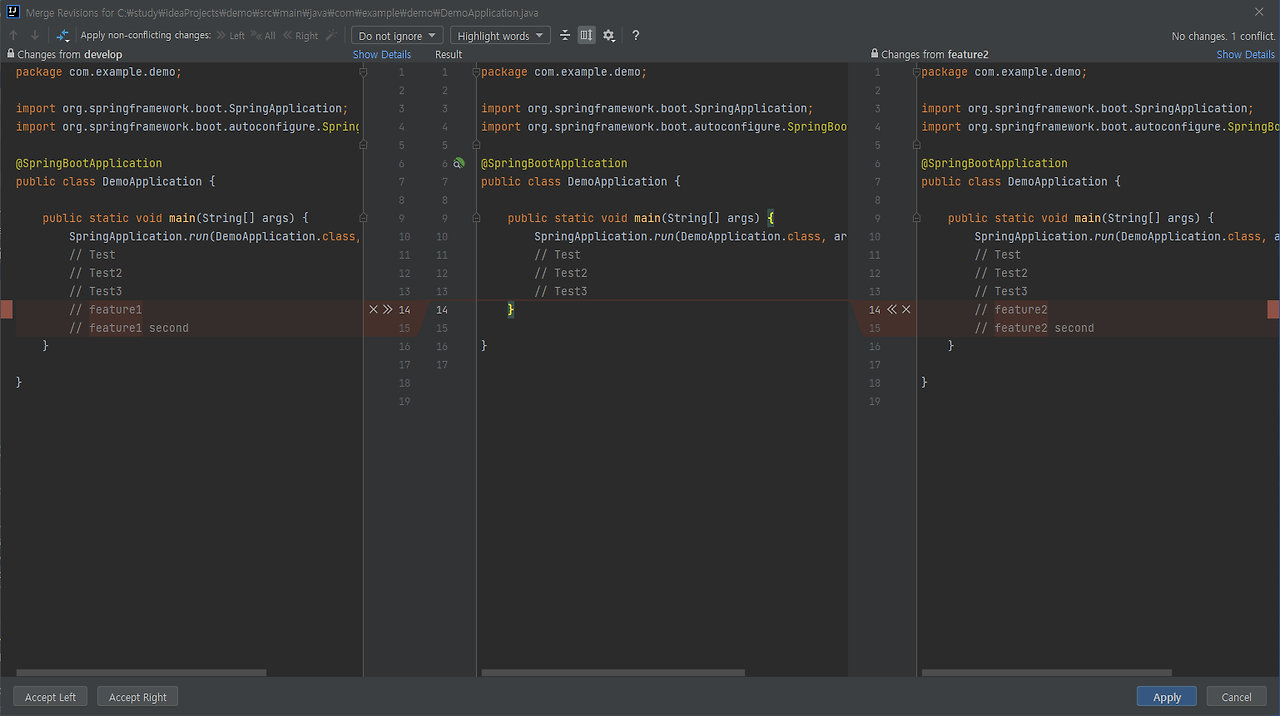Accept the develop change with the left >> arrow

pyautogui.click(x=388, y=310)
